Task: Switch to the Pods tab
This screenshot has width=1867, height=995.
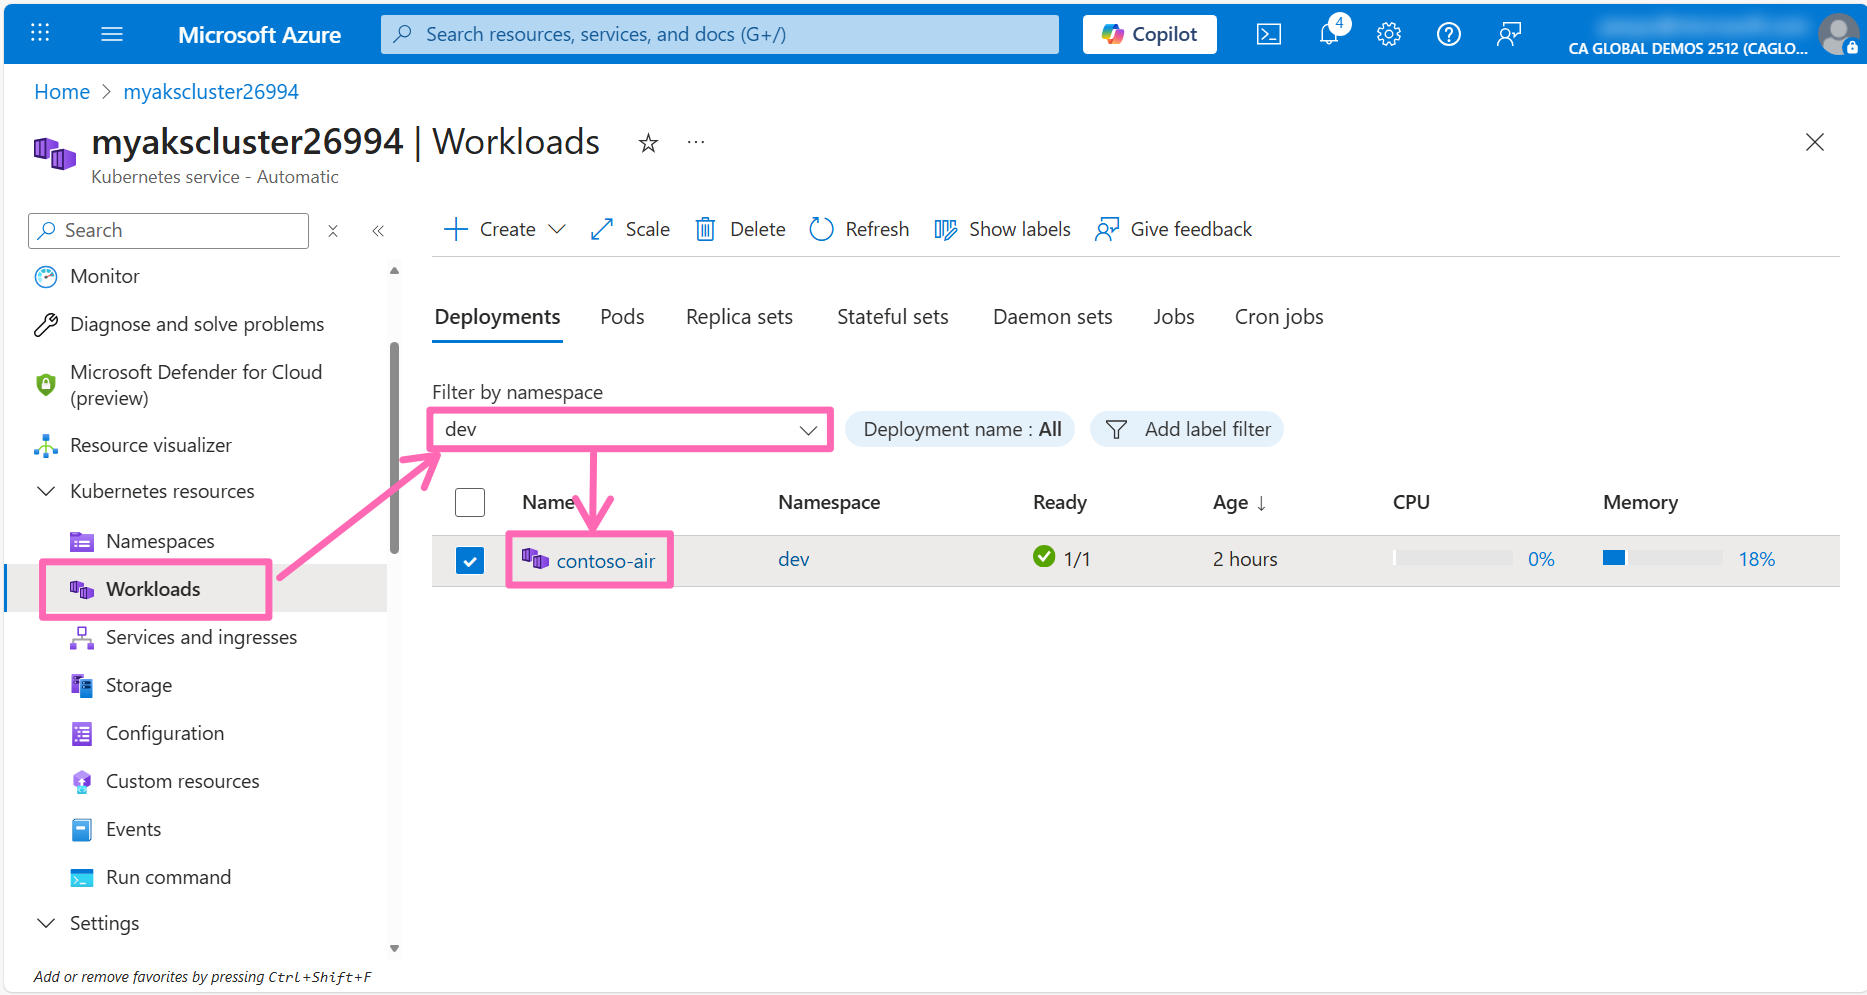Action: point(622,317)
